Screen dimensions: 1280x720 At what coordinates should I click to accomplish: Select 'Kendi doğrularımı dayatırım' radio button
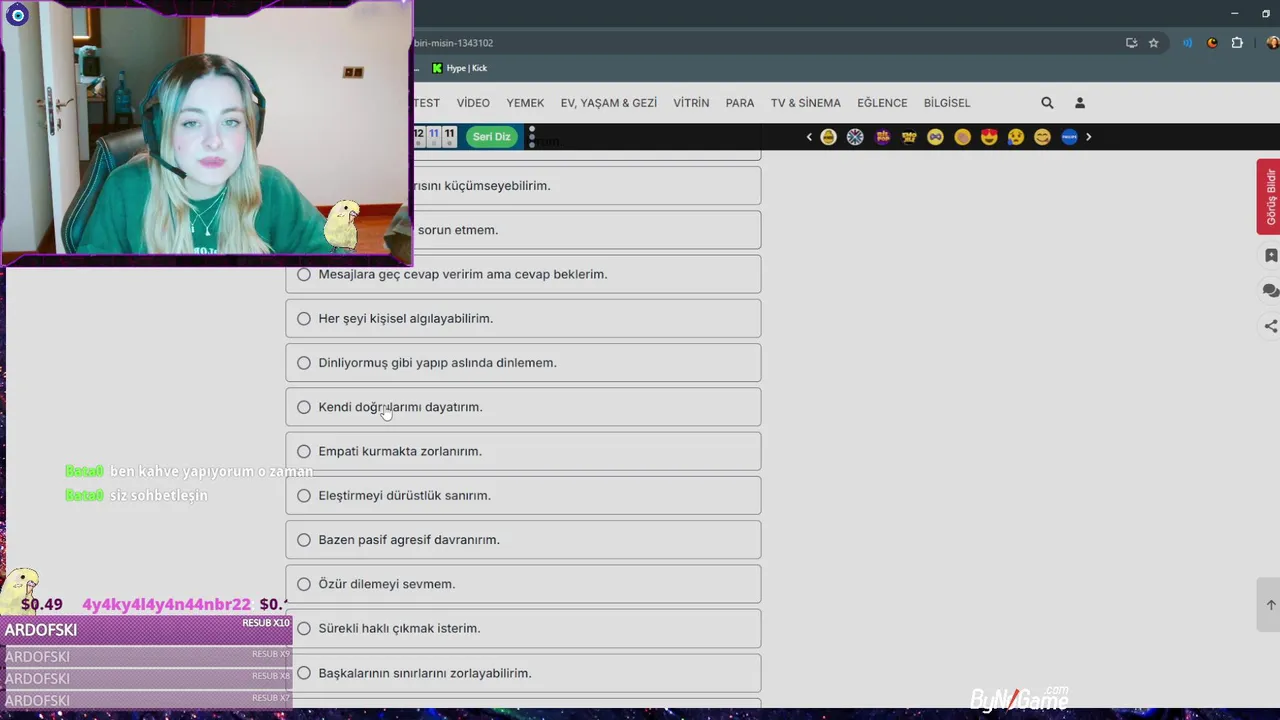pyautogui.click(x=304, y=407)
